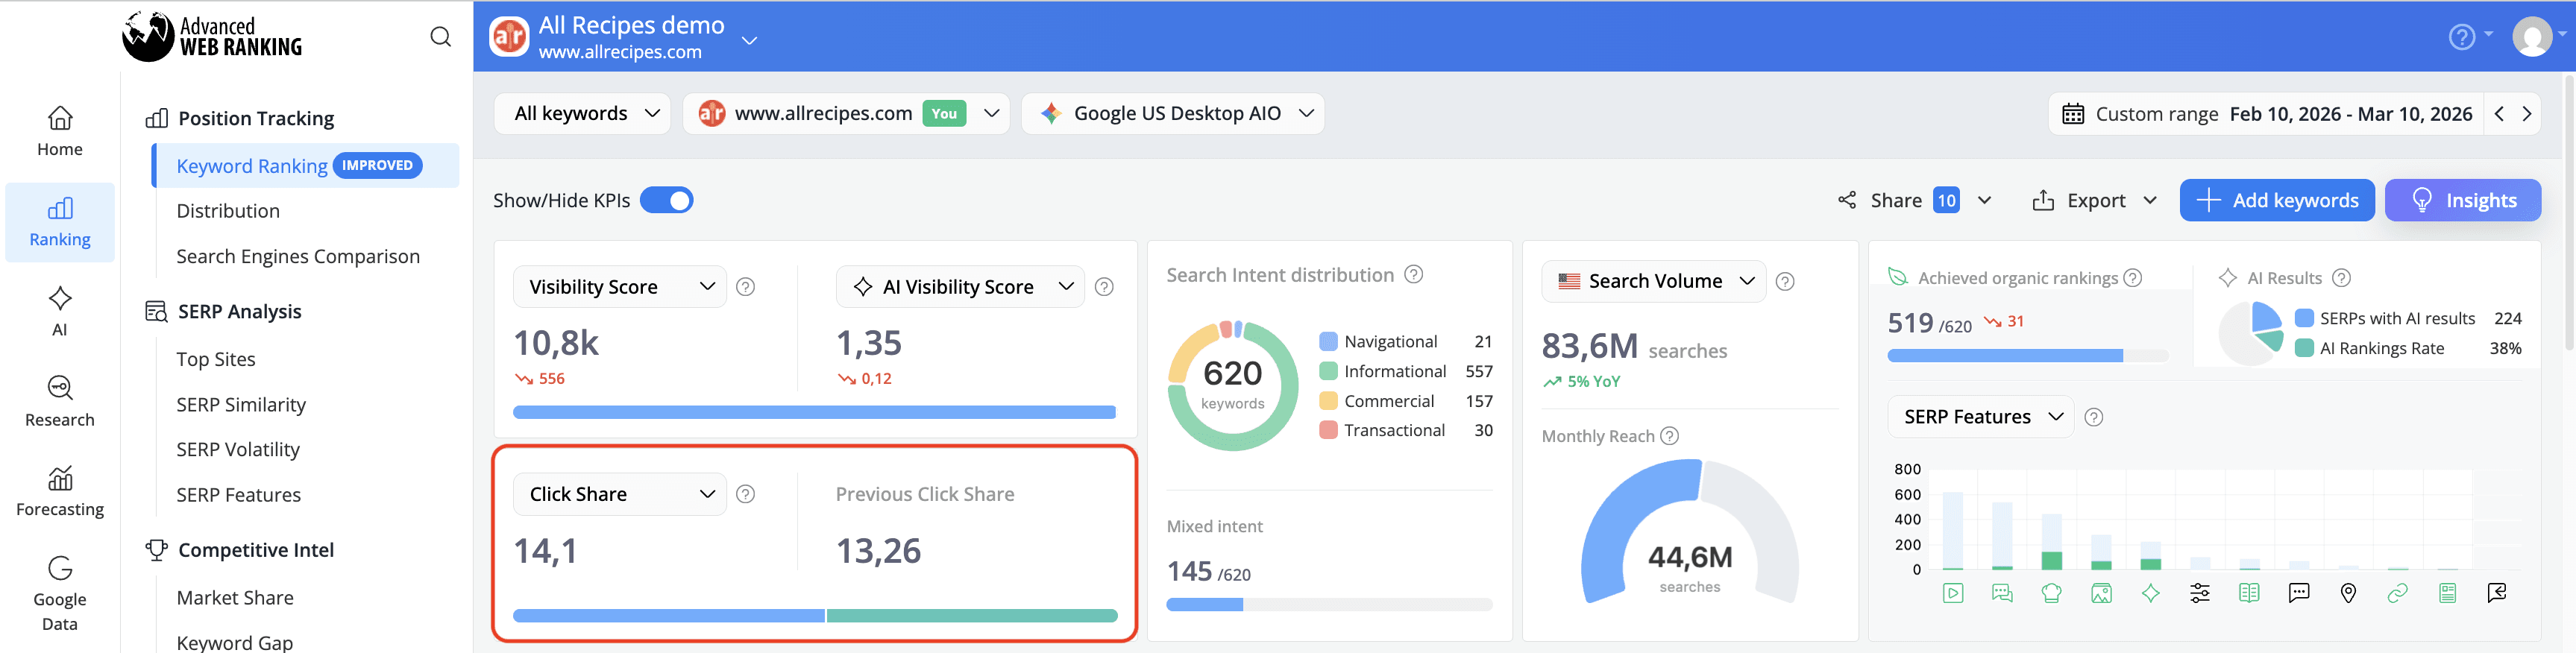Select Distribution menu item
This screenshot has height=653, width=2576.
[228, 211]
